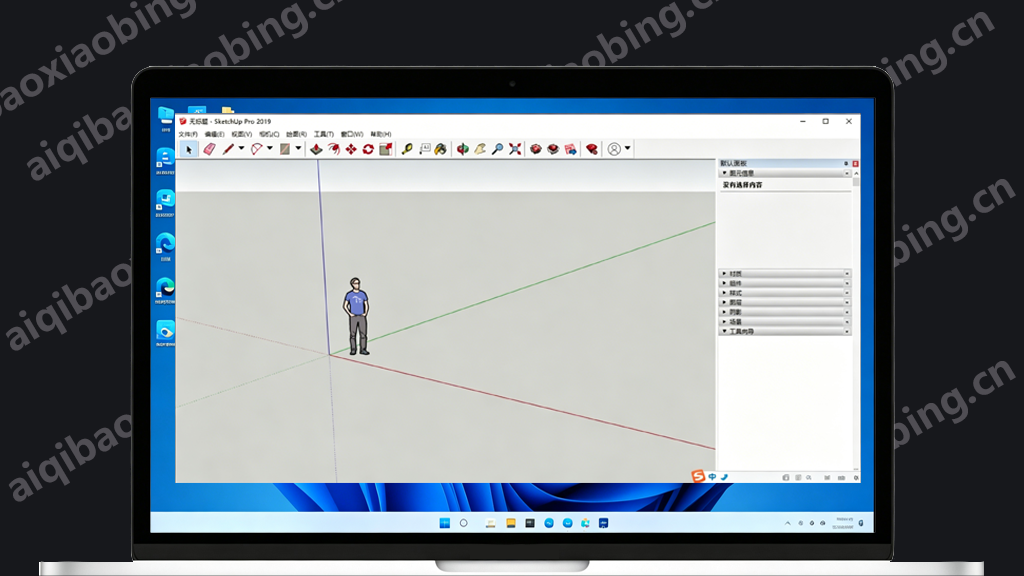Open File Explorer from the taskbar
This screenshot has width=1024, height=576.
click(511, 523)
